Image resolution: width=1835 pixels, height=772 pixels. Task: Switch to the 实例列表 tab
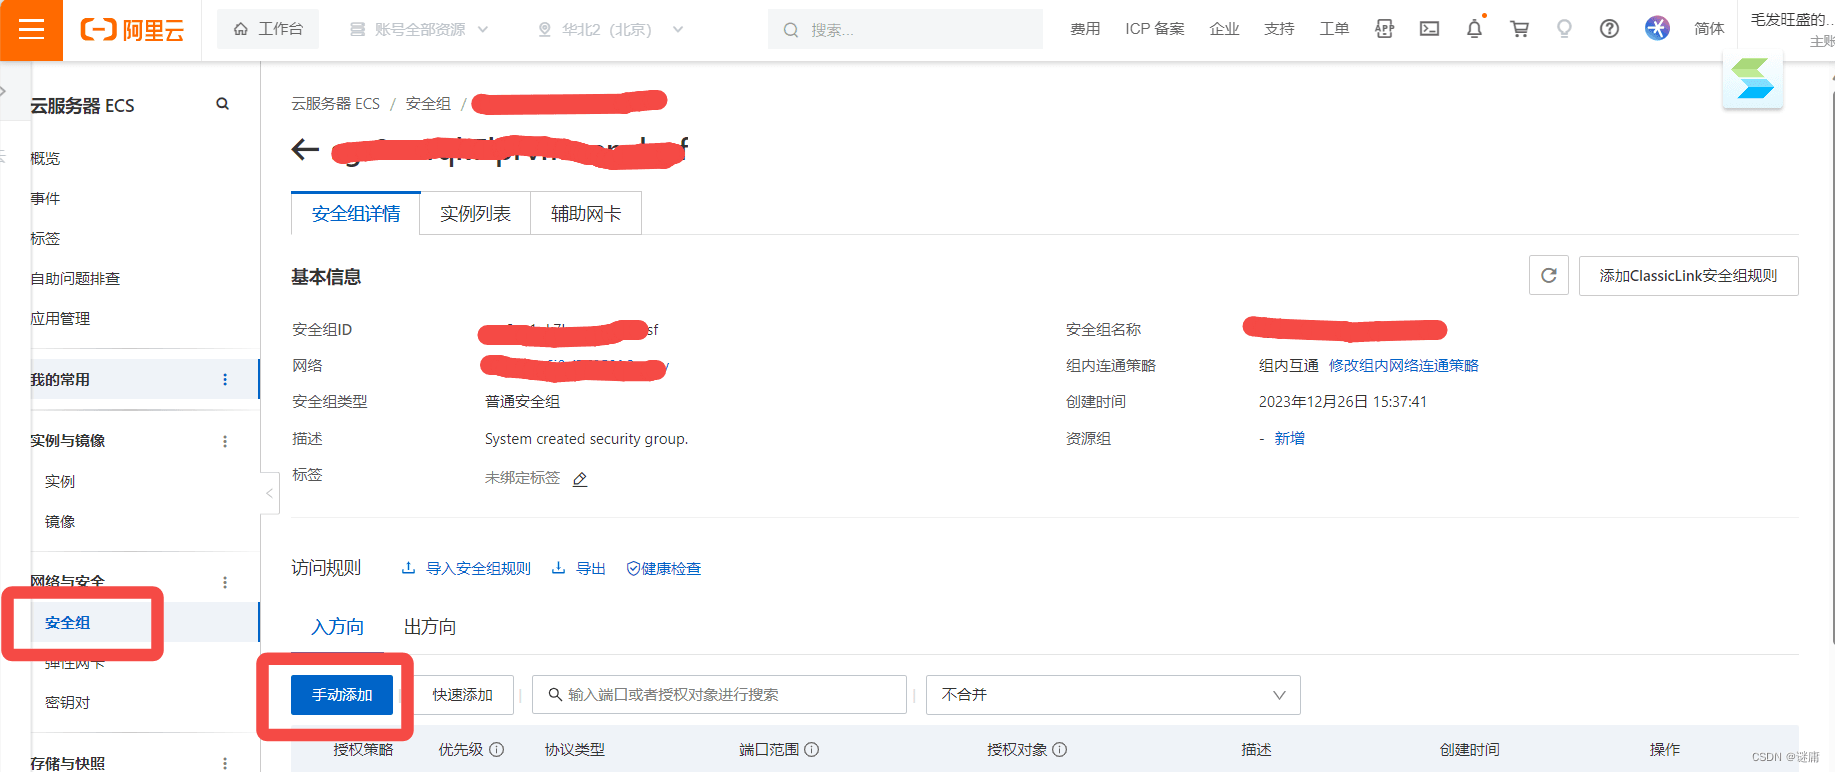[475, 213]
